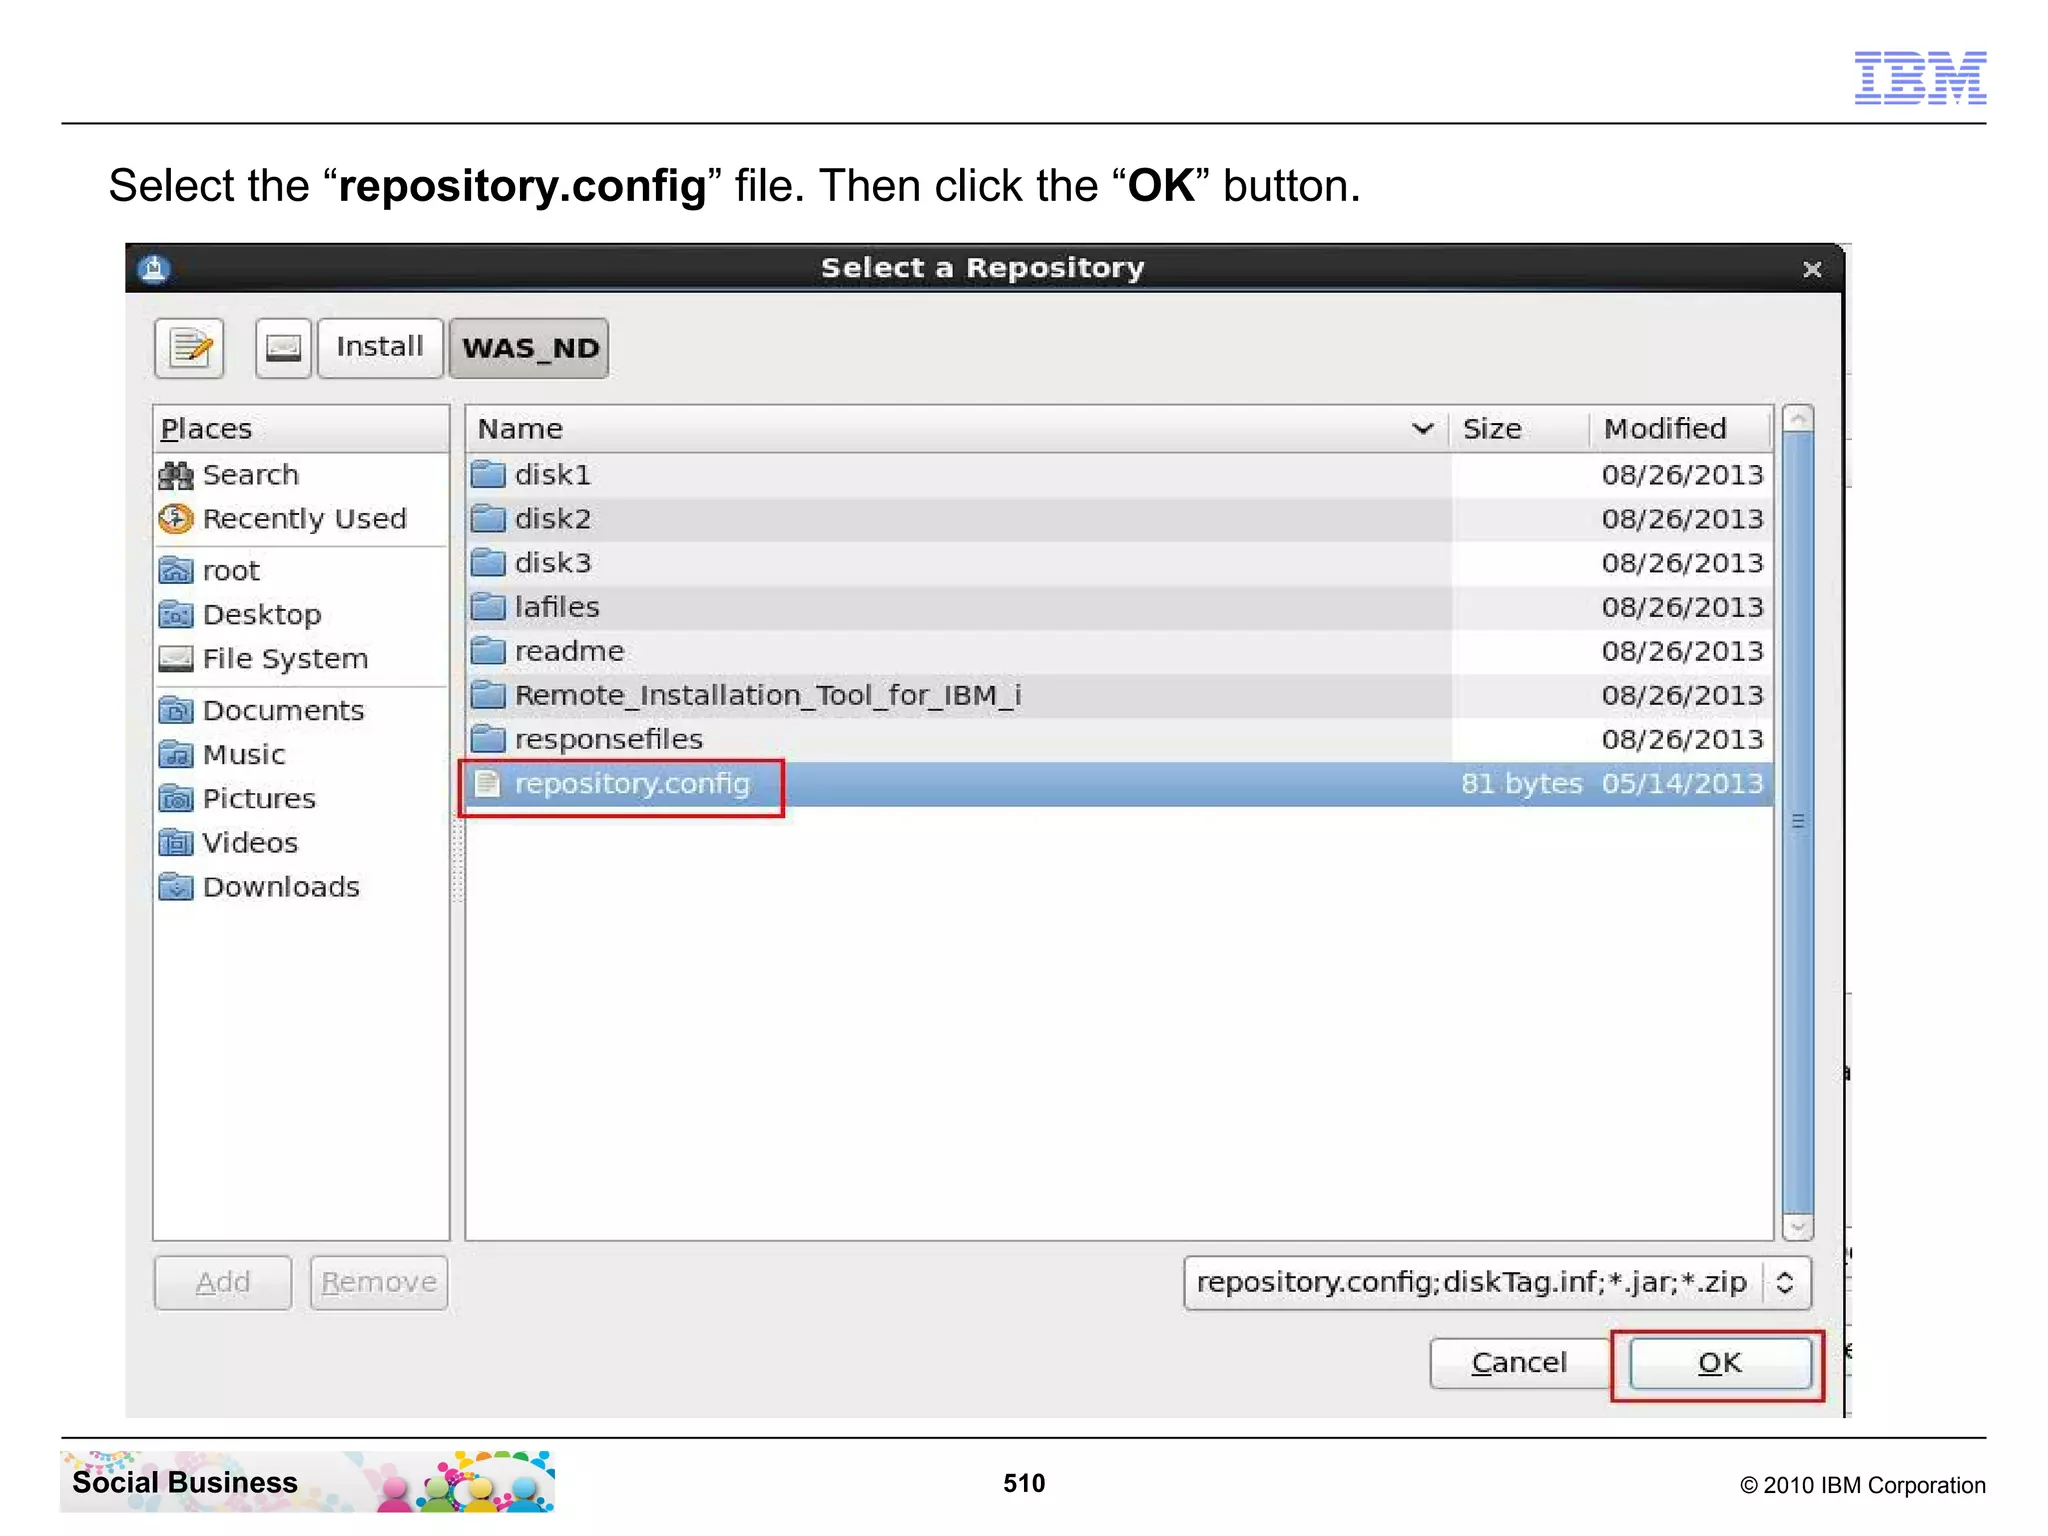Click the Remove bookmark button

379,1283
